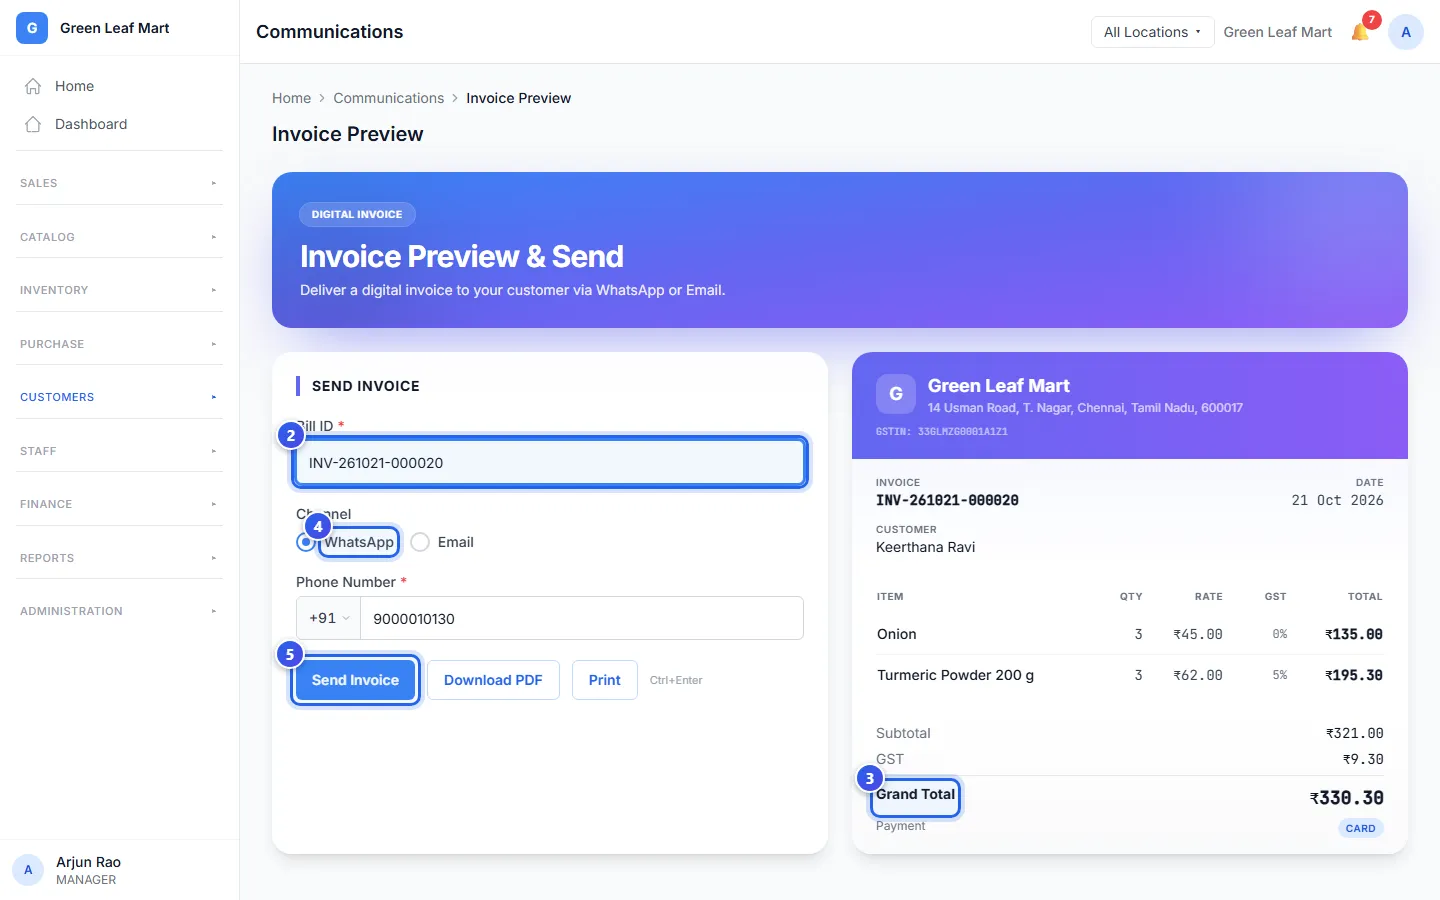Focus the Bill ID input field
Viewport: 1440px width, 900px height.
pyautogui.click(x=550, y=463)
